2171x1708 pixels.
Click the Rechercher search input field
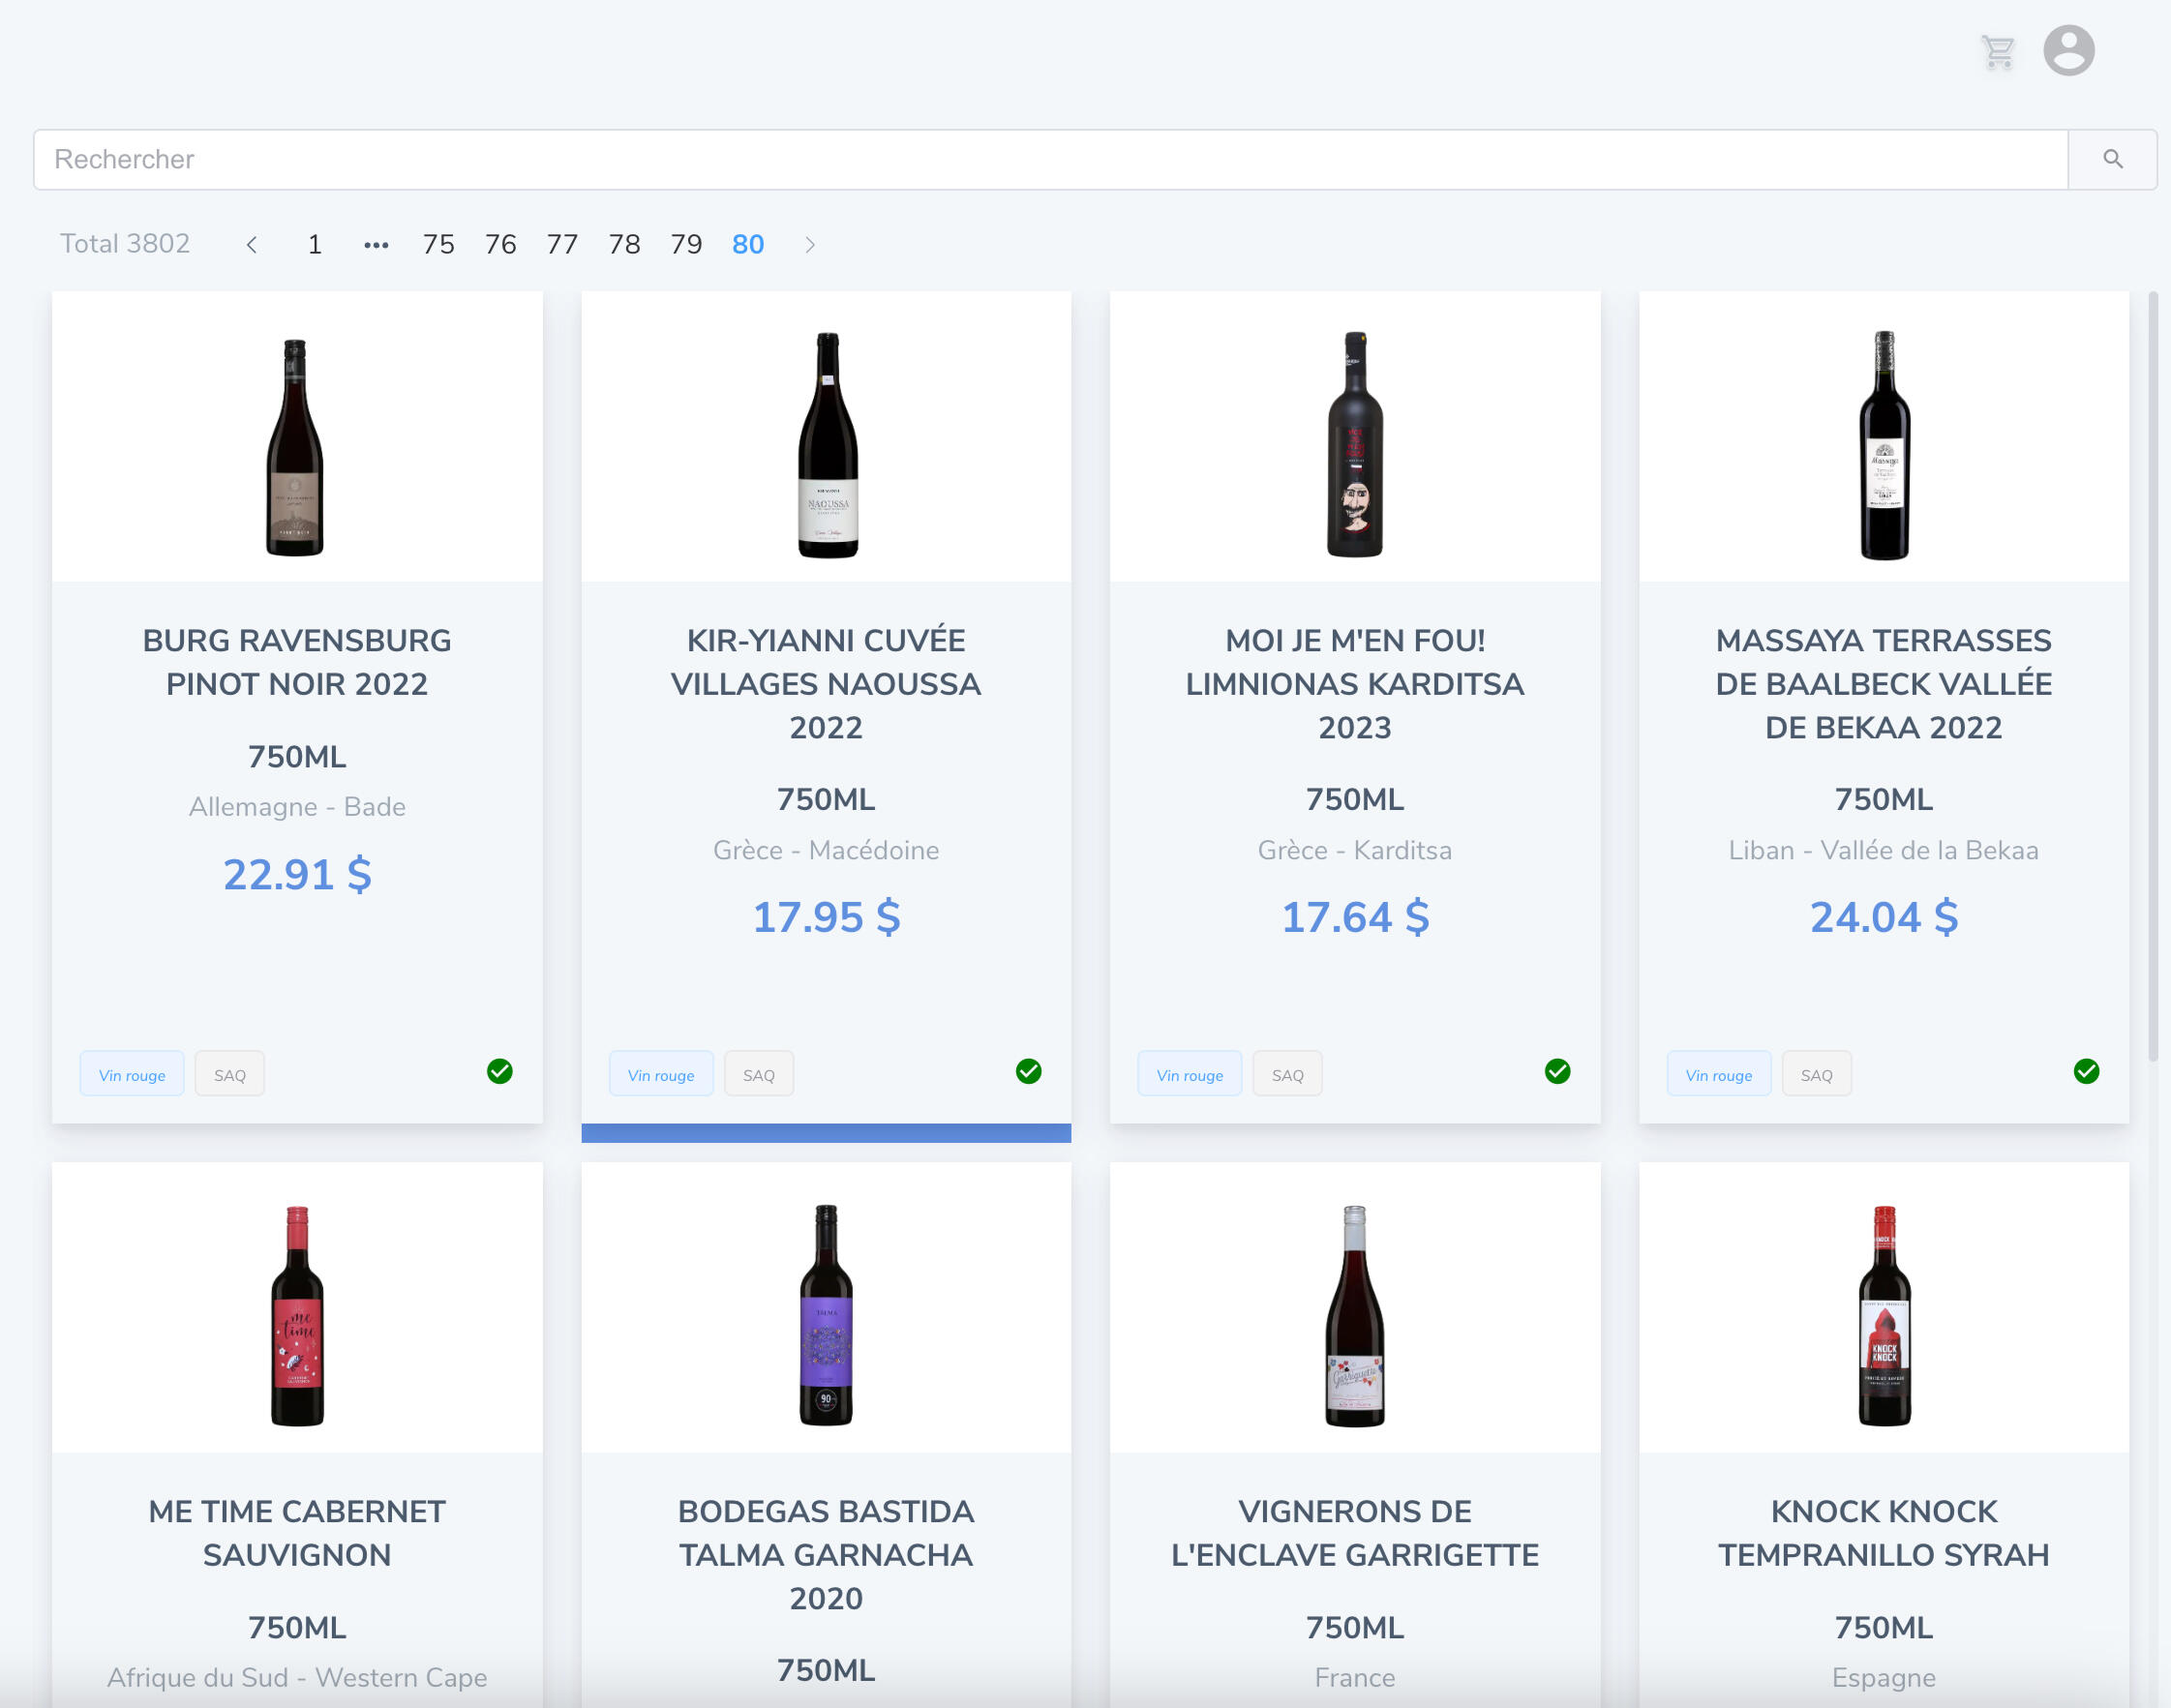1050,159
